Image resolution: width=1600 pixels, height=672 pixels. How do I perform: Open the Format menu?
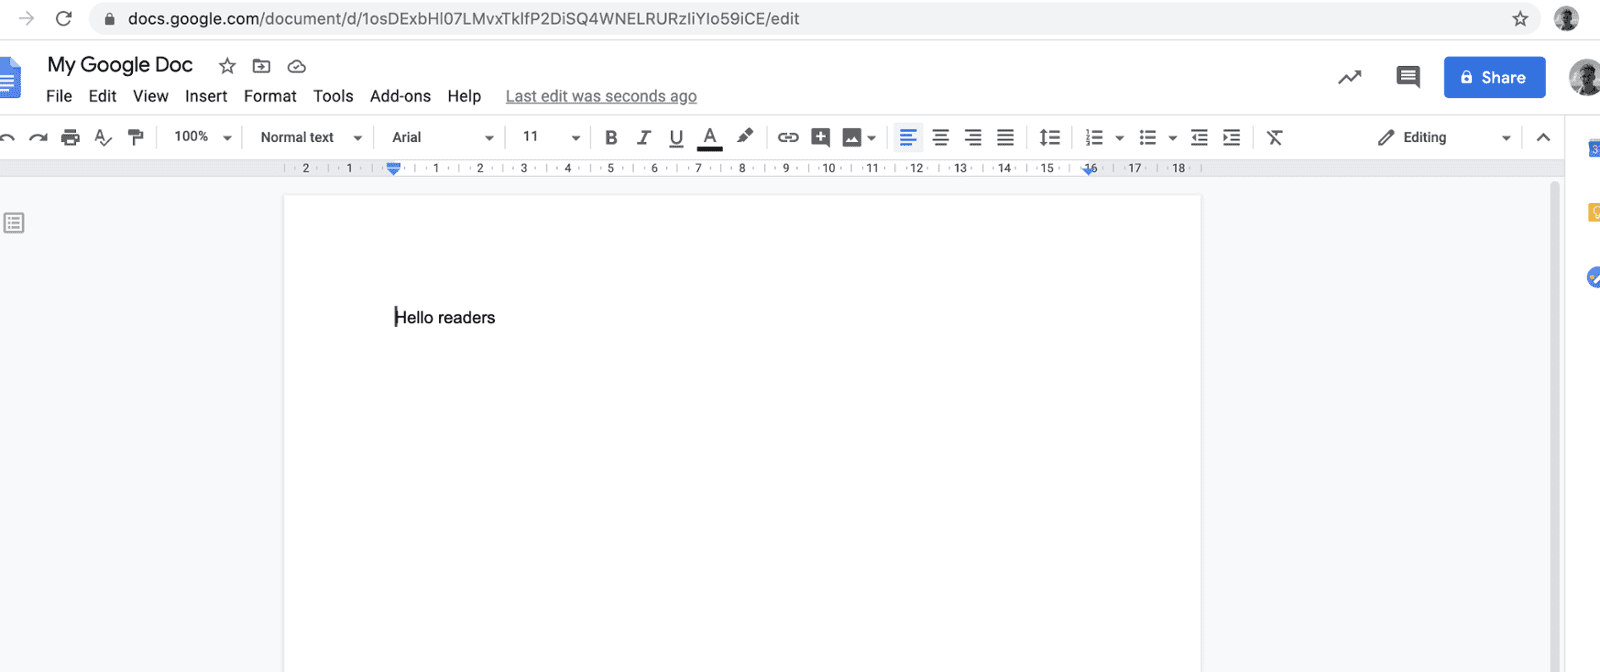point(270,96)
